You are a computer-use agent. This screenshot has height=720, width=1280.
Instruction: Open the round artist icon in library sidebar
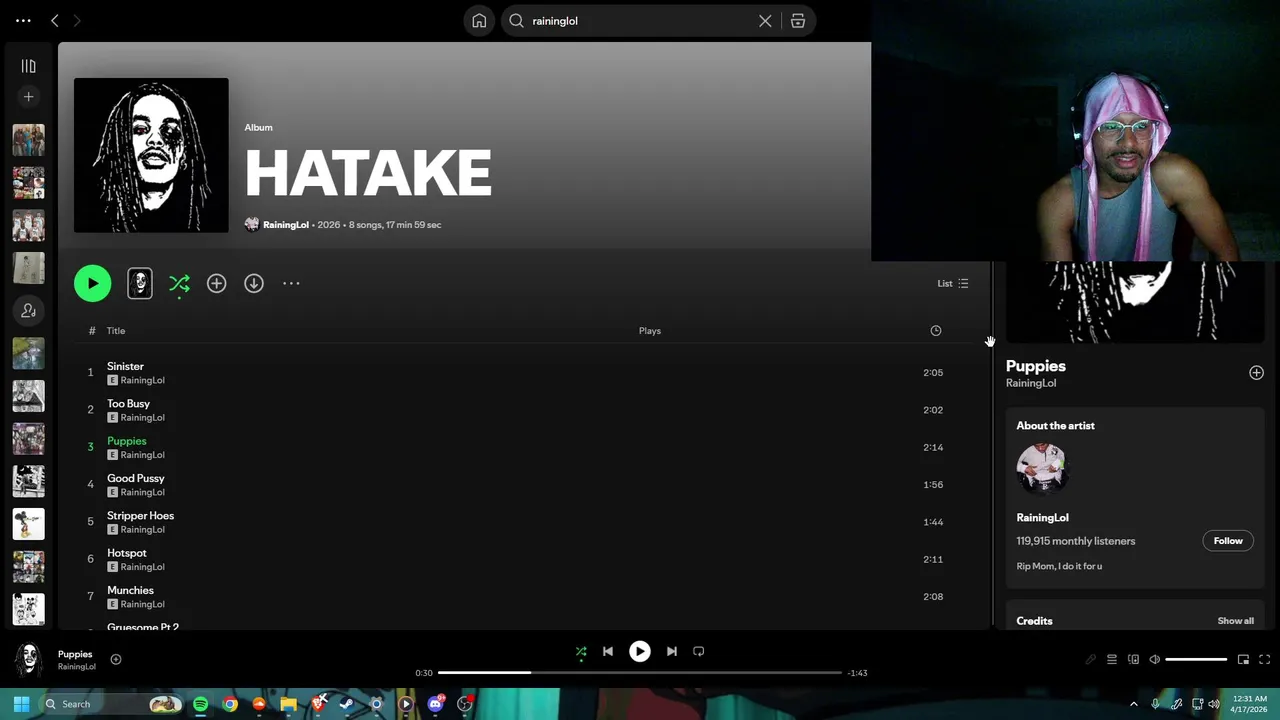28,311
